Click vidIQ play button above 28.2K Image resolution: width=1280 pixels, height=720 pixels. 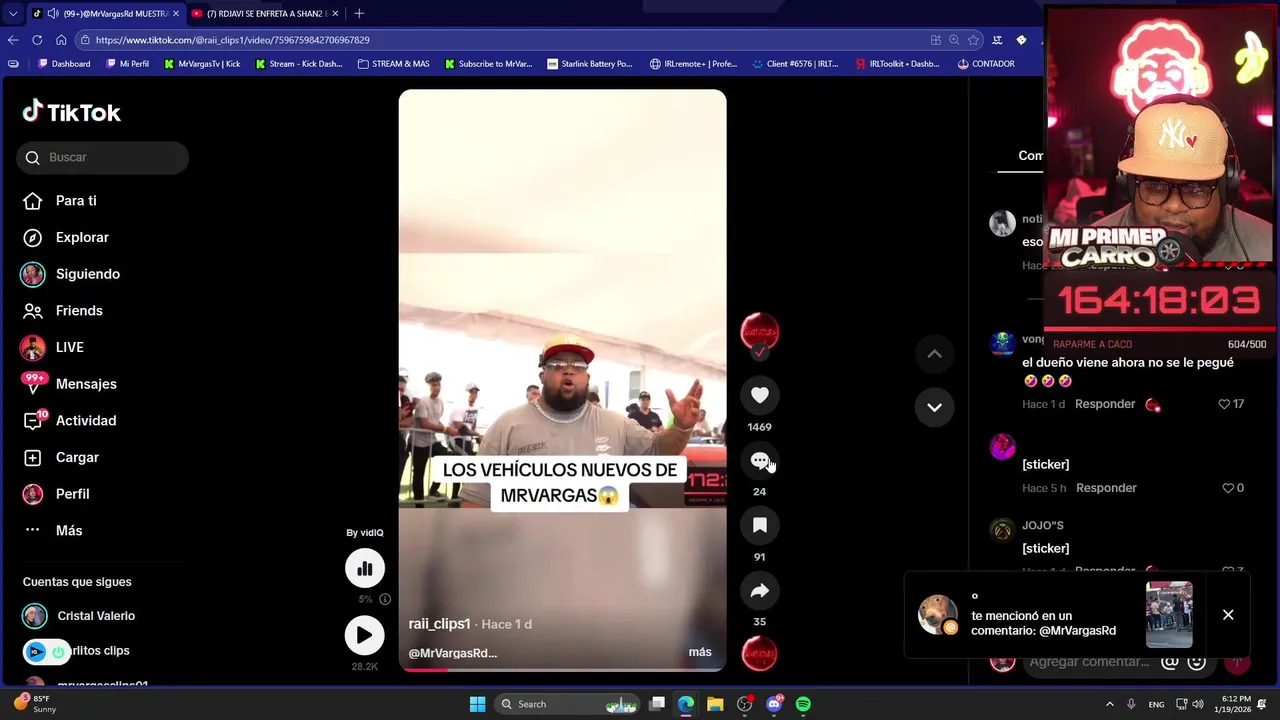(x=365, y=635)
